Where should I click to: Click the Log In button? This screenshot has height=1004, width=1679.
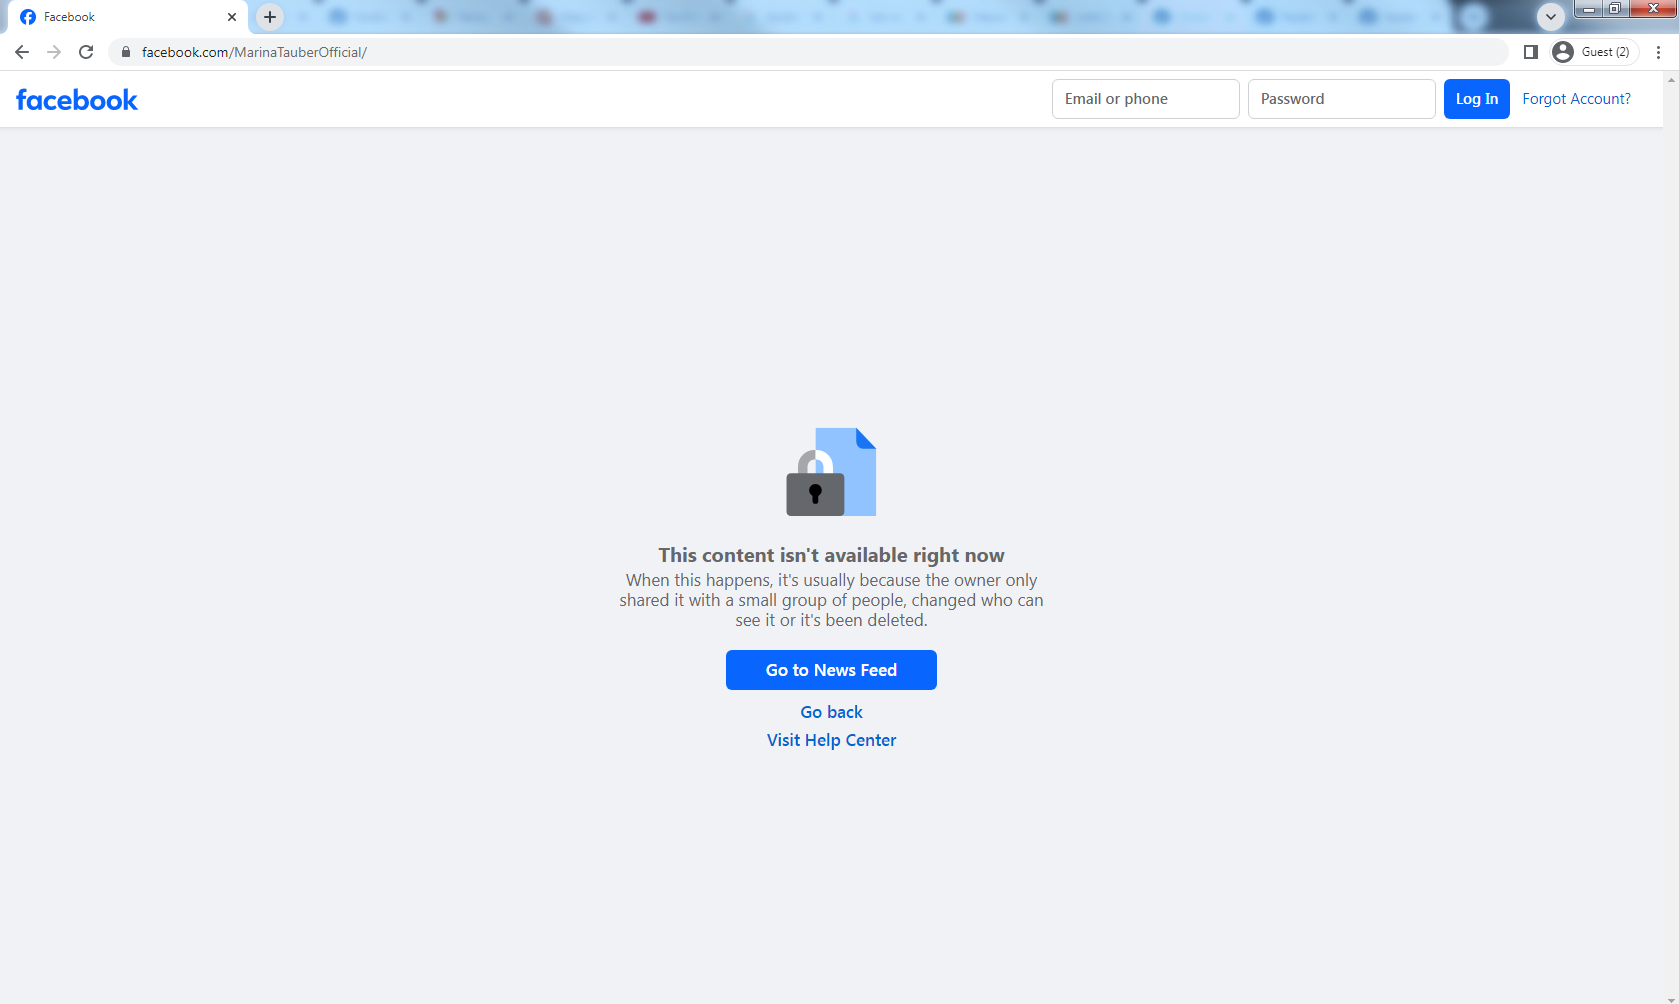click(x=1476, y=99)
